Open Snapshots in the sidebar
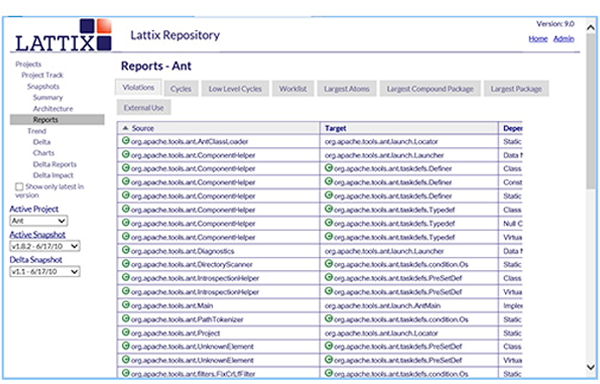 tap(43, 86)
